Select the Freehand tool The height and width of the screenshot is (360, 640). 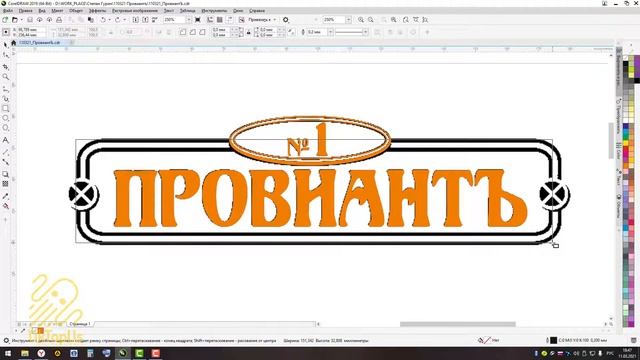coord(5,89)
